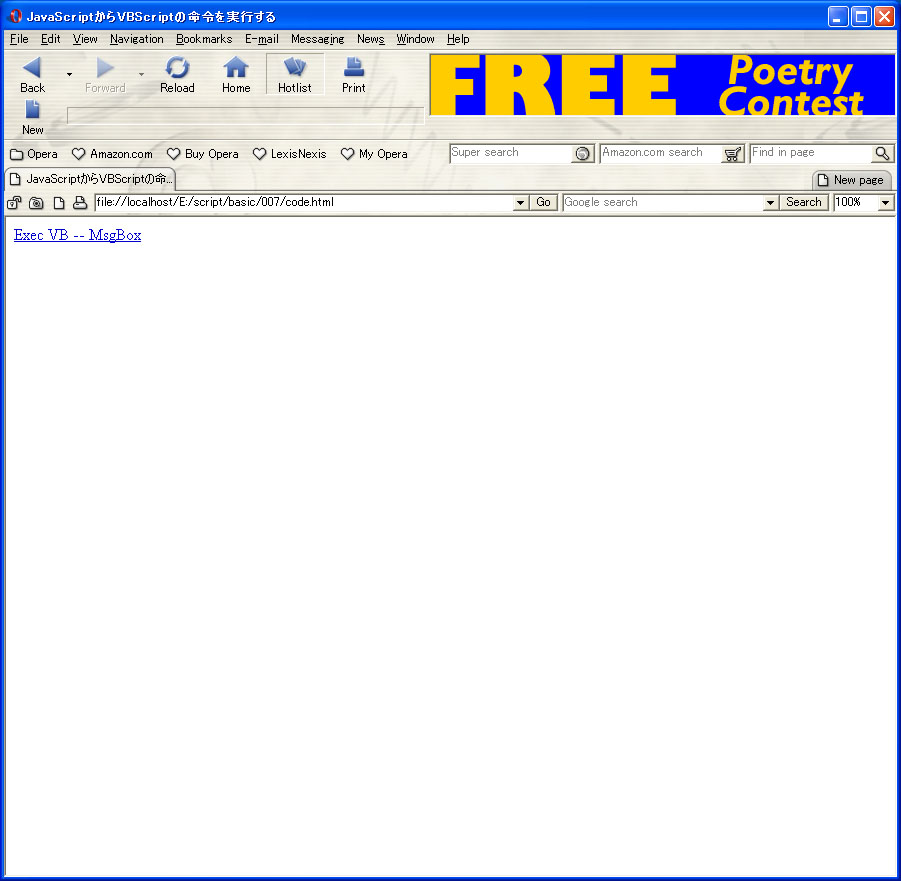Viewport: 901px width, 881px height.
Task: Open the Buy Opera bookmark
Action: coord(203,154)
